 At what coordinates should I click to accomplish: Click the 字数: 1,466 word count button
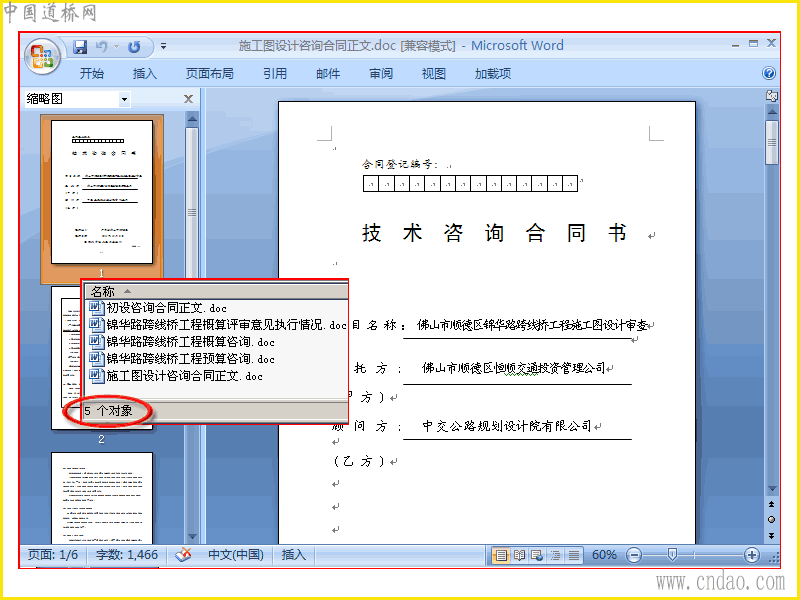tap(127, 555)
